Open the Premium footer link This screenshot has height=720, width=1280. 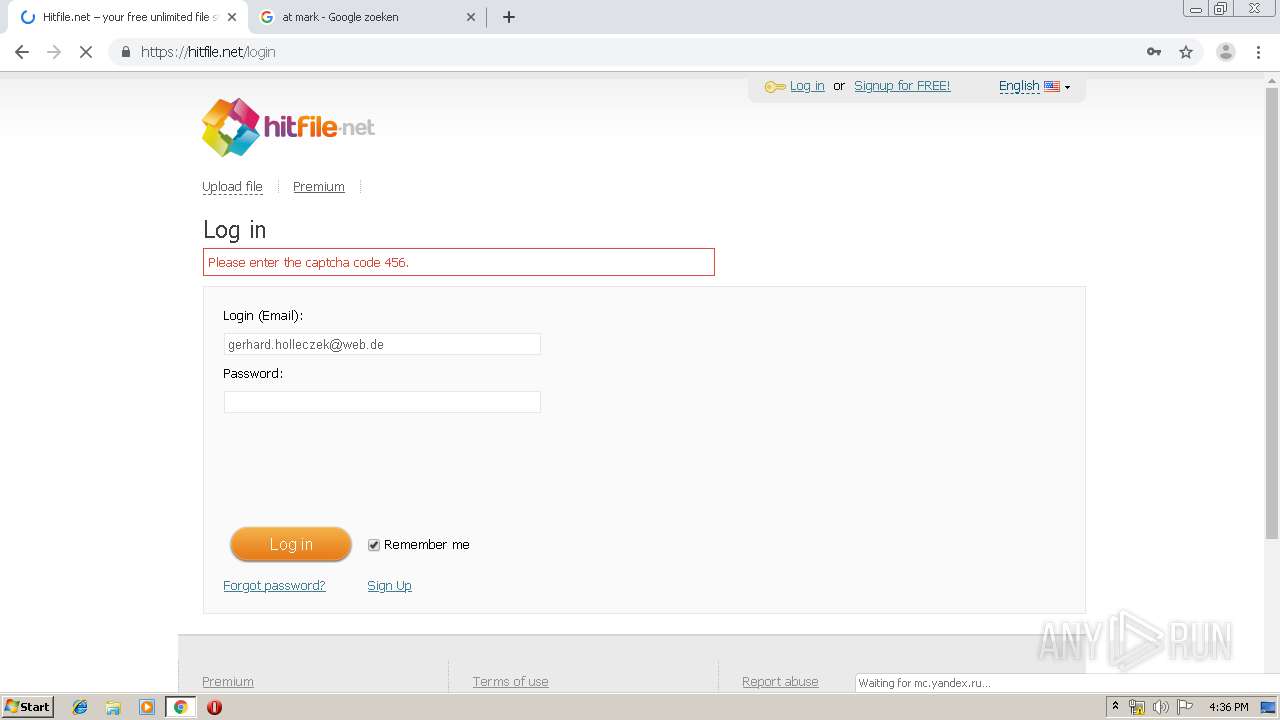[228, 682]
